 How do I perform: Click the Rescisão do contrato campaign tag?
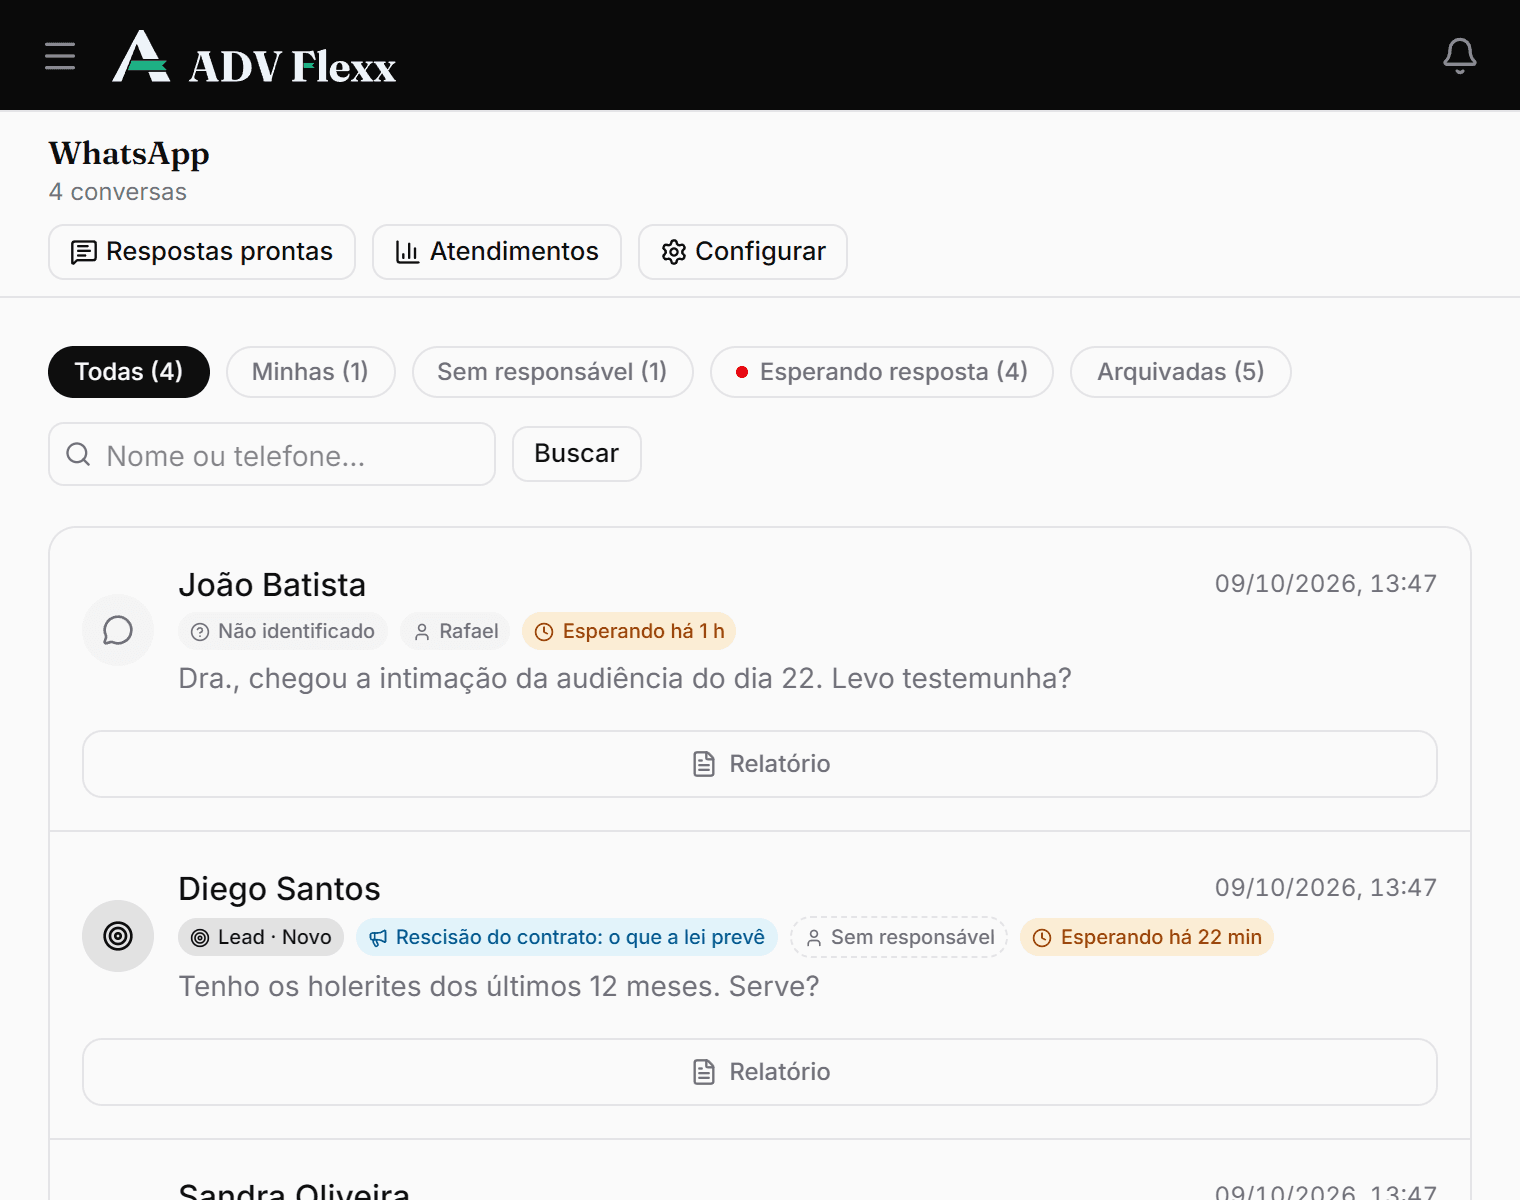tap(567, 937)
